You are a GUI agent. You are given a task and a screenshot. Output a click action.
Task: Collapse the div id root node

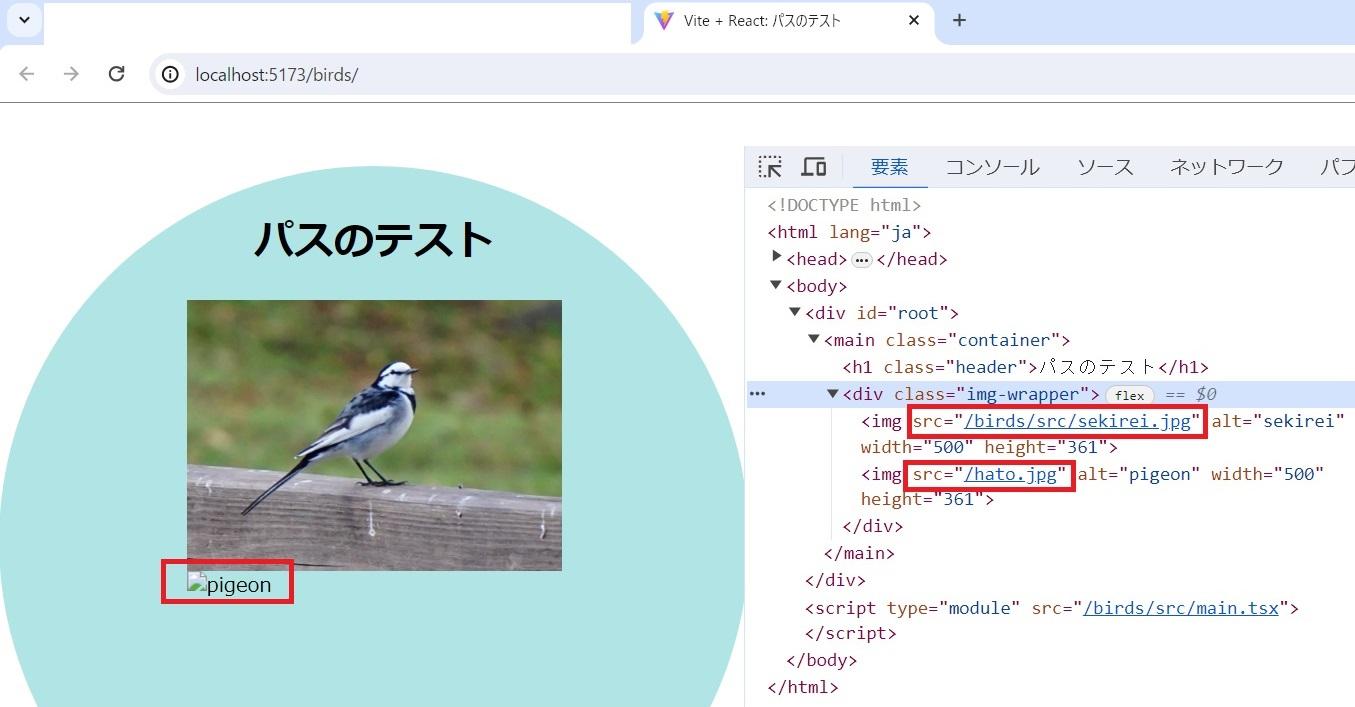tap(794, 312)
